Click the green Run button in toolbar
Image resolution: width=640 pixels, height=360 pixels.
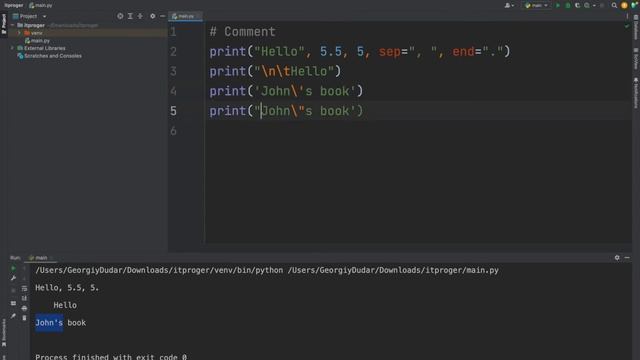558,5
